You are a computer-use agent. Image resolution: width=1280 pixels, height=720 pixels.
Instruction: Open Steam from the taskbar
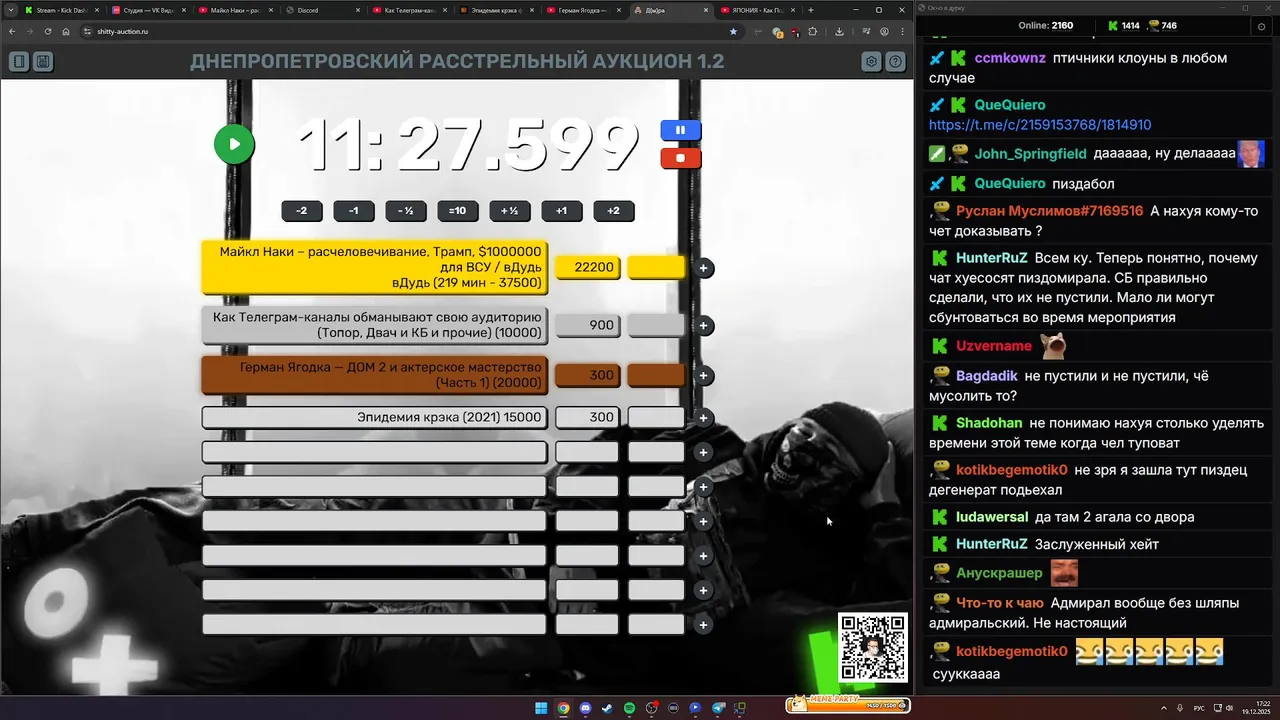607,708
